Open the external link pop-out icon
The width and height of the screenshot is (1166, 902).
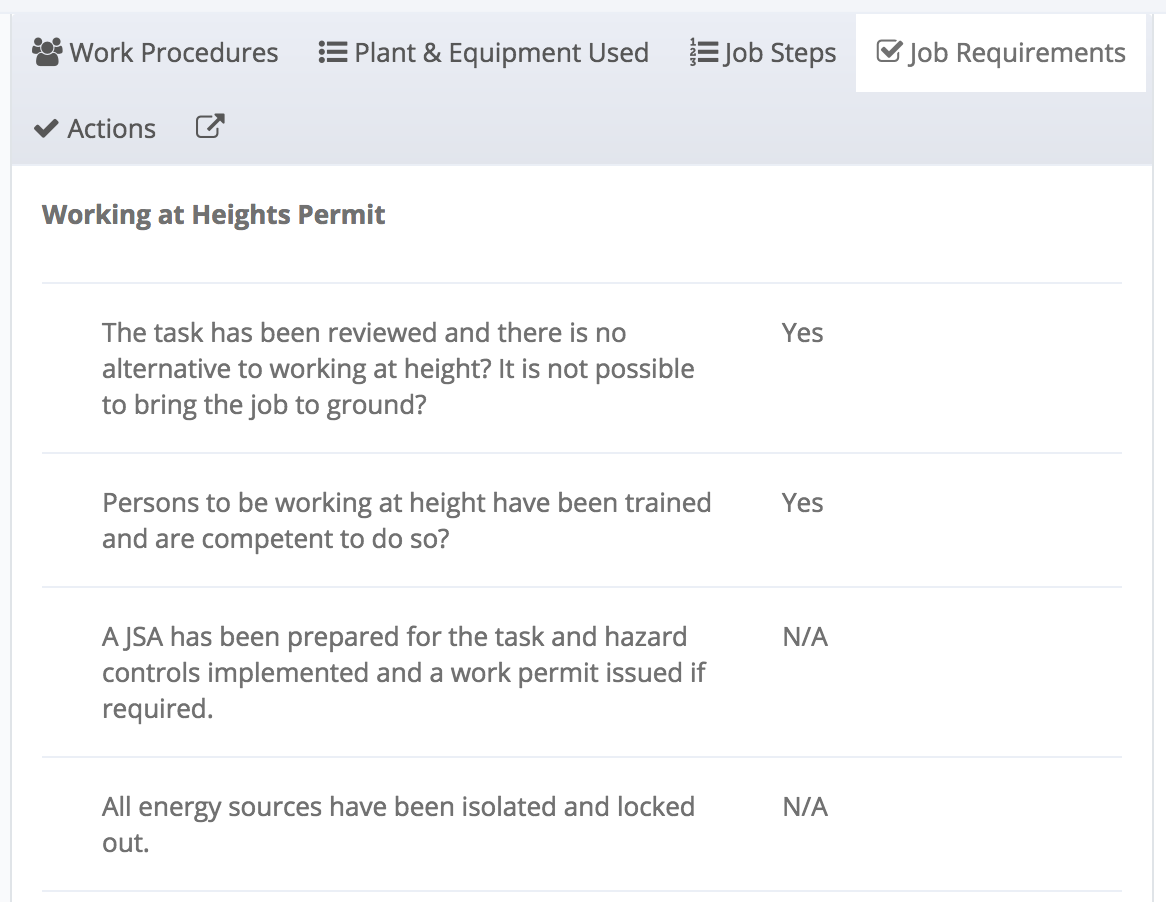pyautogui.click(x=209, y=127)
